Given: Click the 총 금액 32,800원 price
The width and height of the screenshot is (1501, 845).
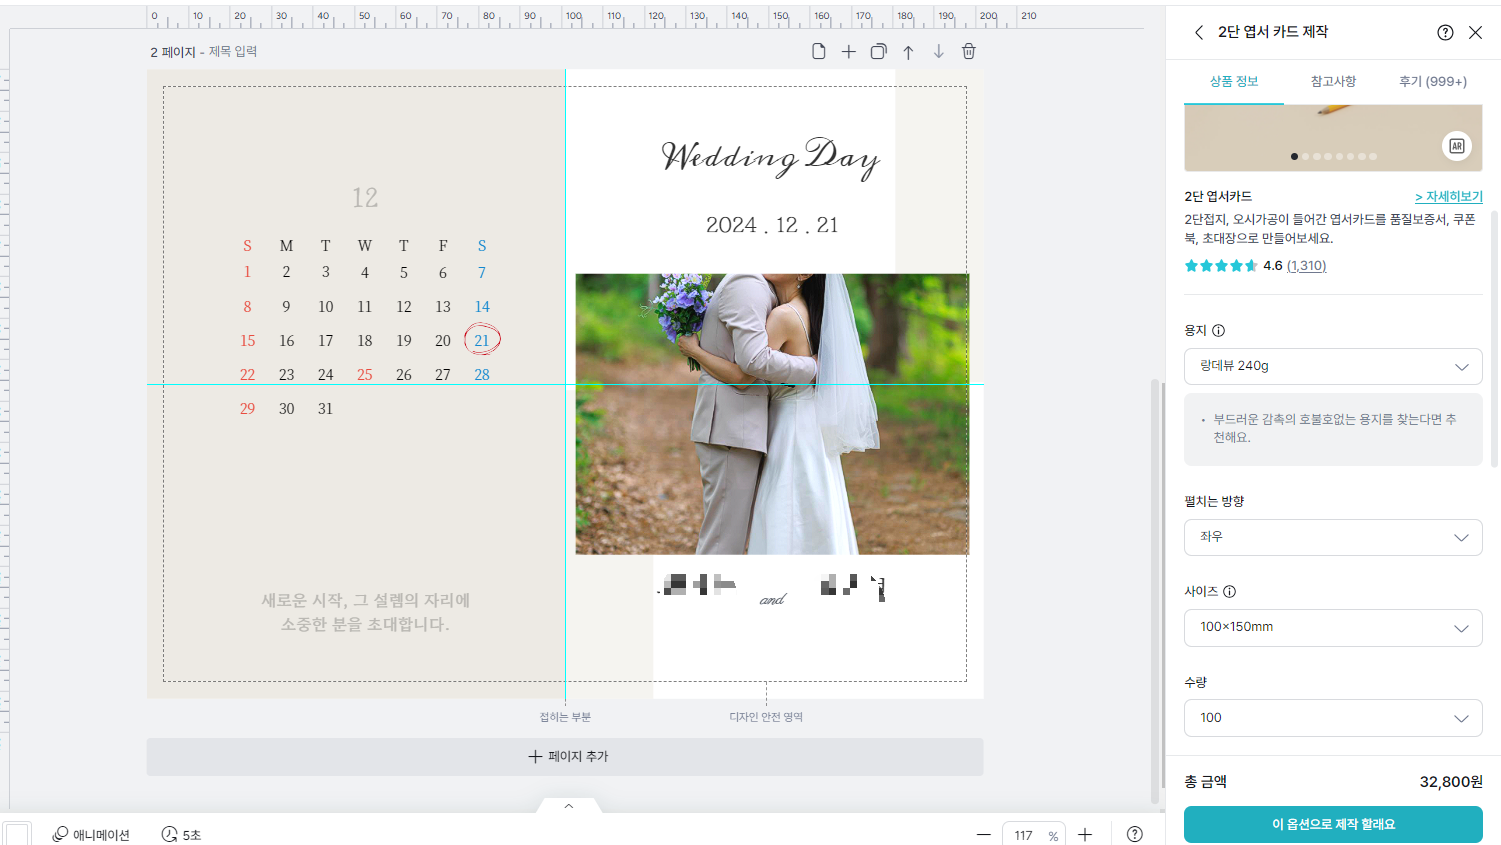Looking at the screenshot, I should [x=1451, y=782].
